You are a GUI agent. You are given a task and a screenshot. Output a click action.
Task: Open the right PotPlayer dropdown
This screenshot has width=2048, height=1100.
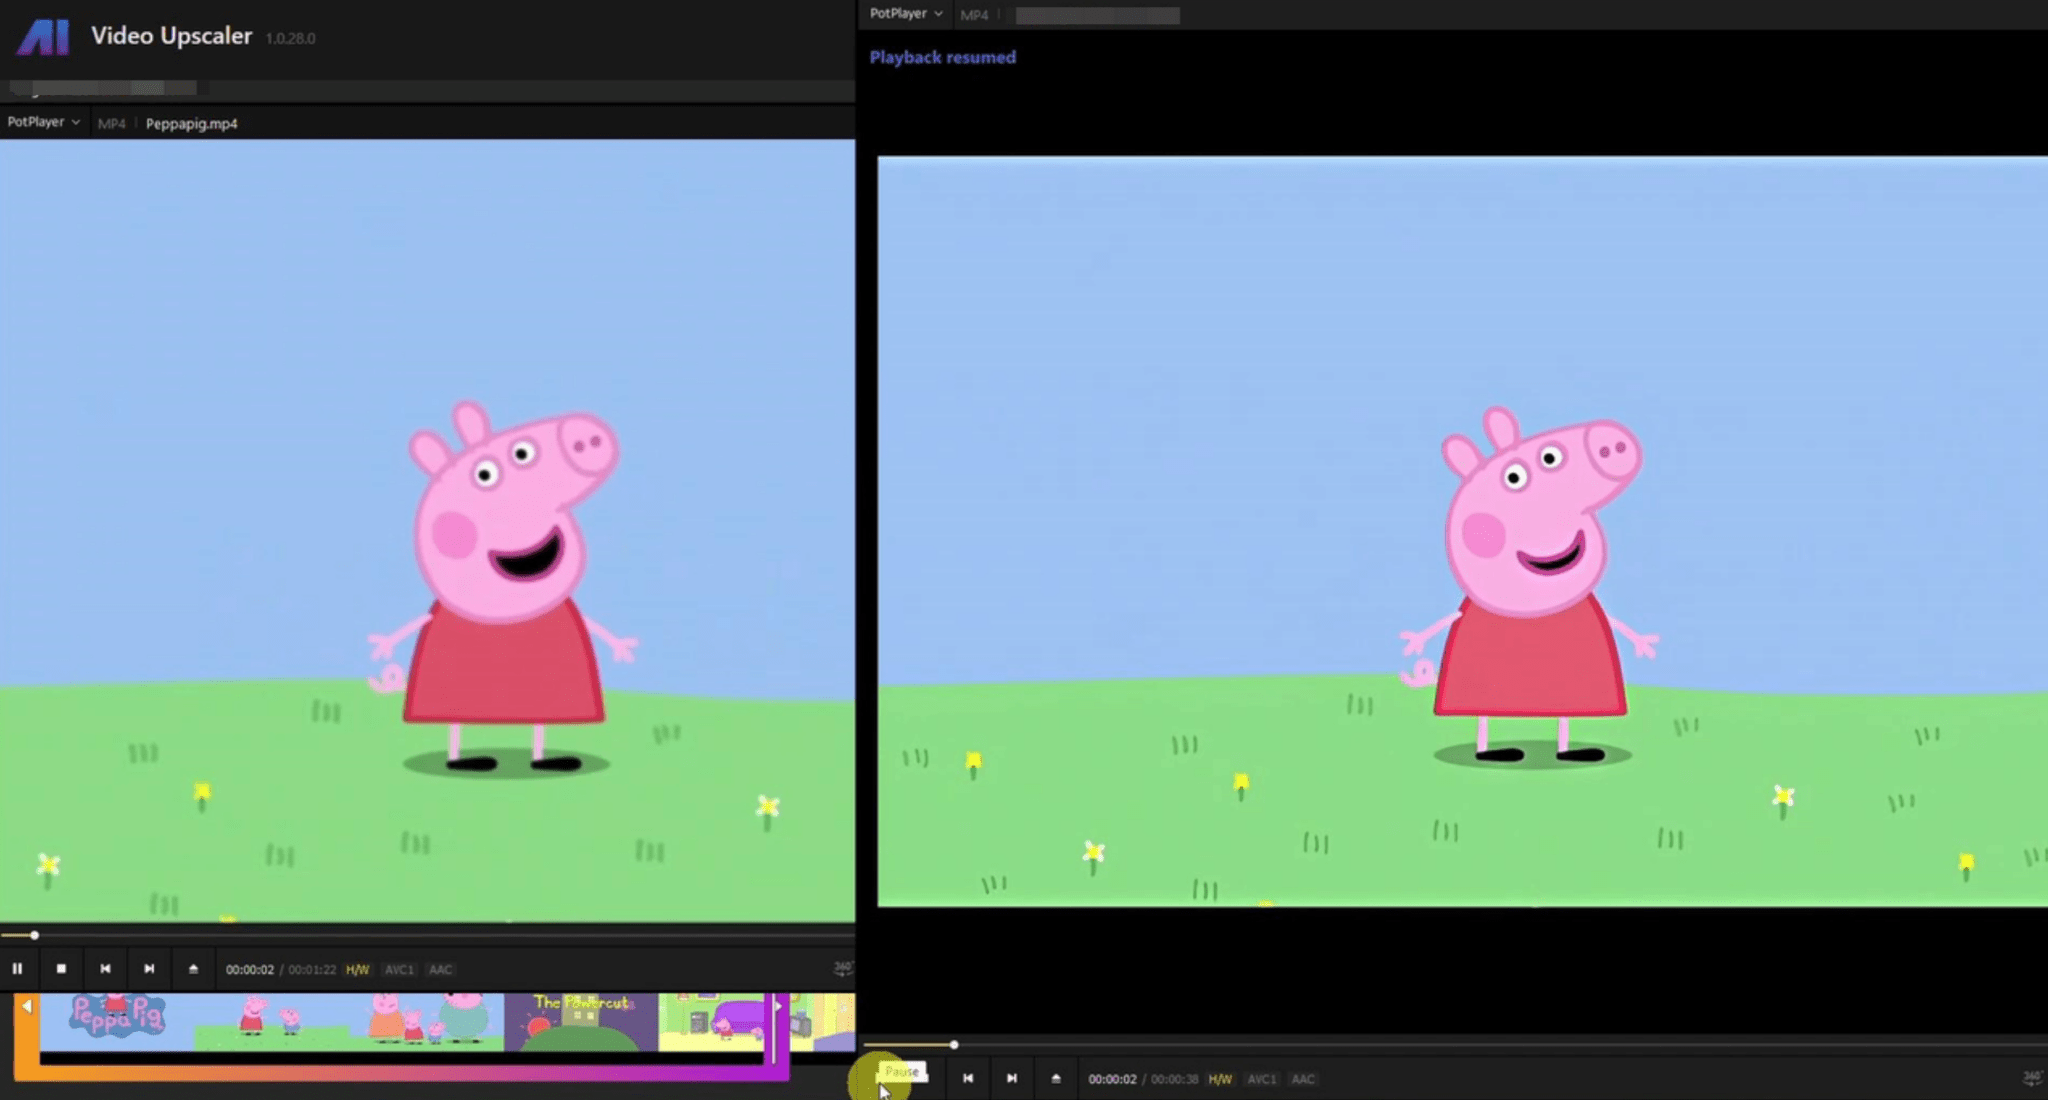pyautogui.click(x=902, y=13)
